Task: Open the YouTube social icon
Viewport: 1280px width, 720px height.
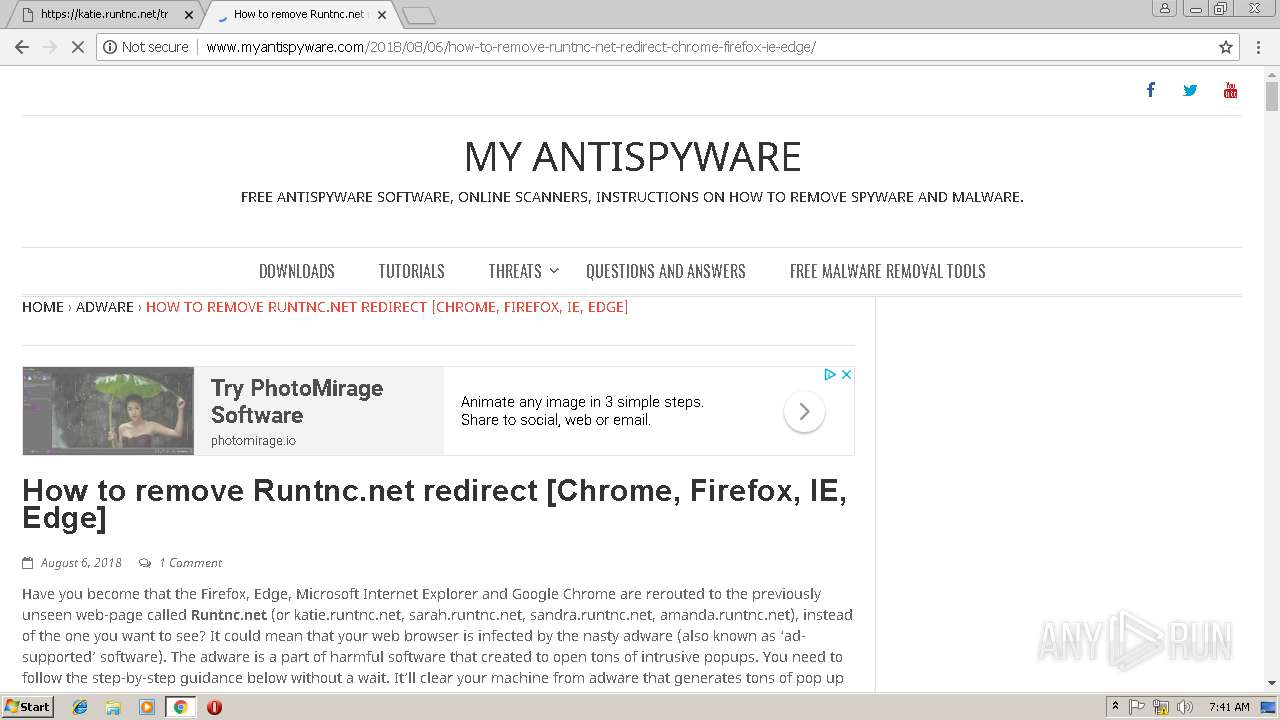Action: pyautogui.click(x=1230, y=90)
